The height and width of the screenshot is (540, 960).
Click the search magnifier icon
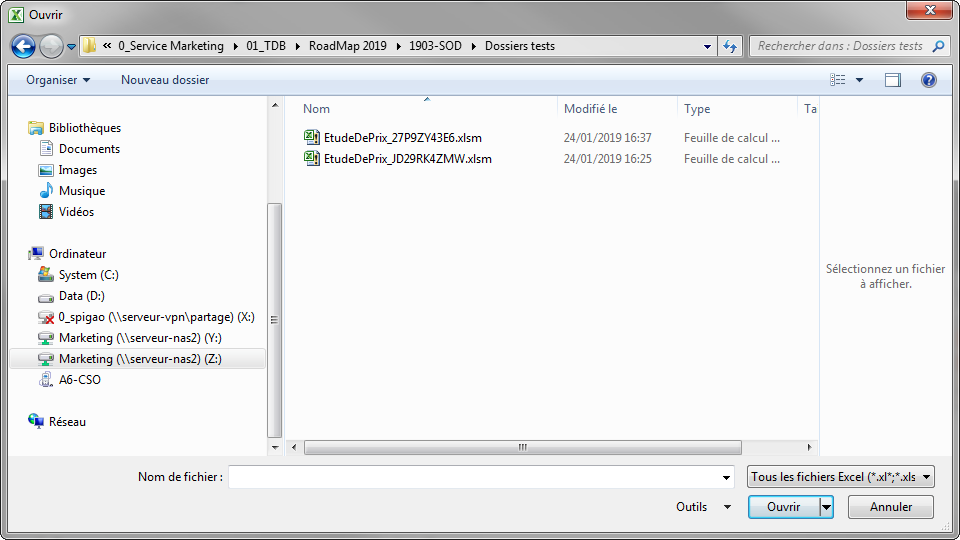click(938, 46)
